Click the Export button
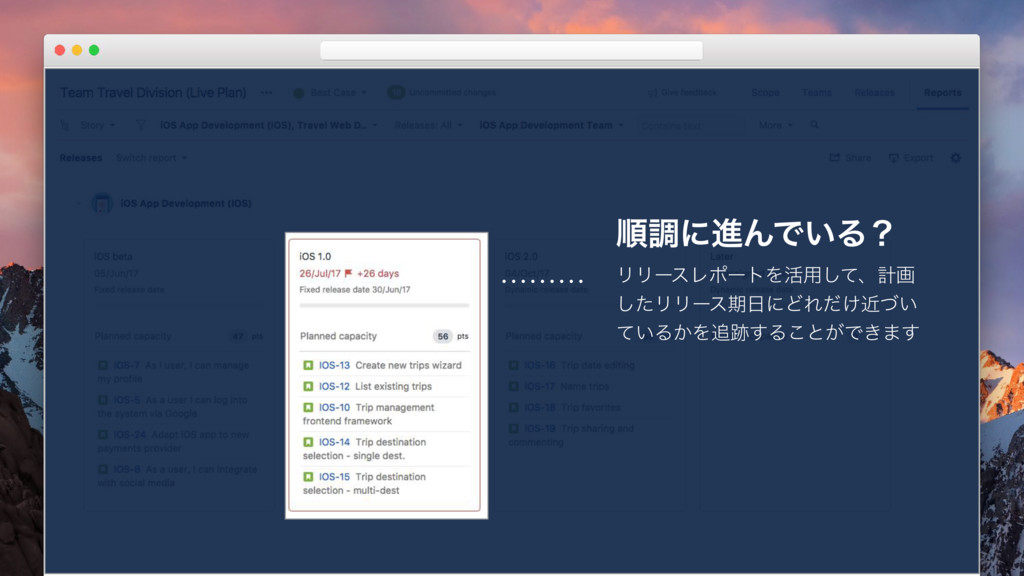The width and height of the screenshot is (1024, 576). tap(911, 158)
